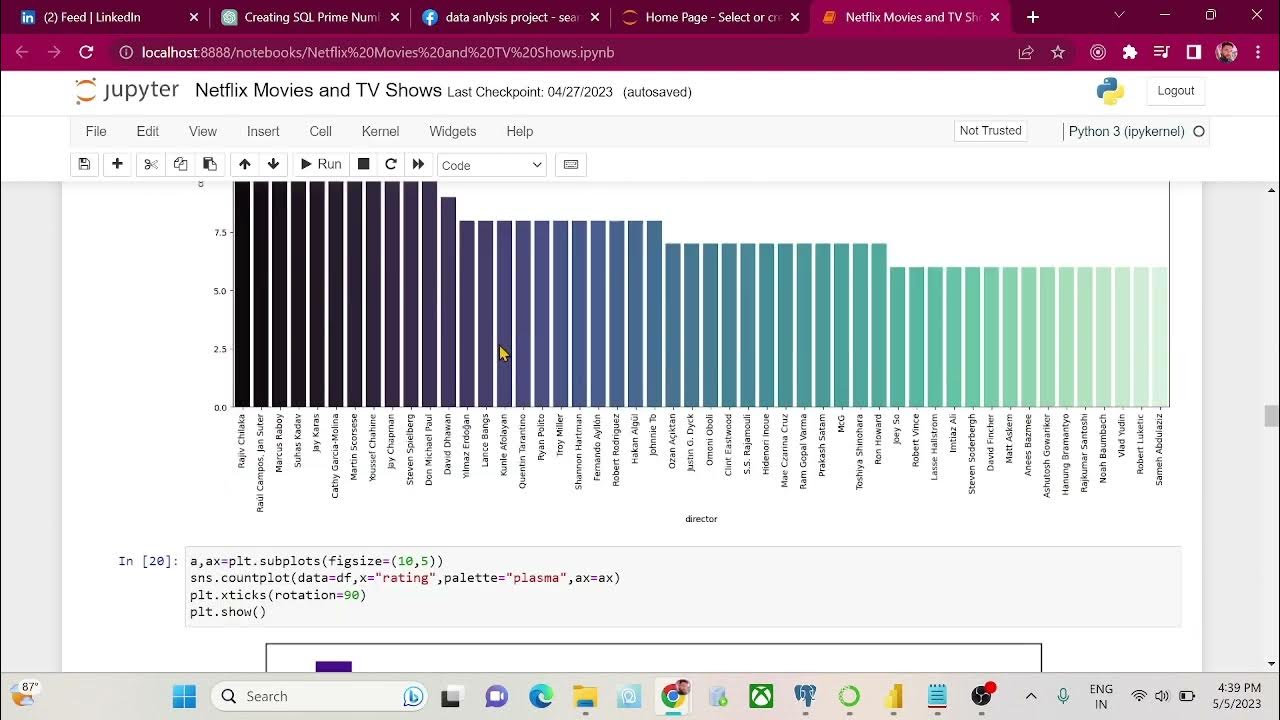
Task: Open the Widgets menu
Action: pos(452,131)
